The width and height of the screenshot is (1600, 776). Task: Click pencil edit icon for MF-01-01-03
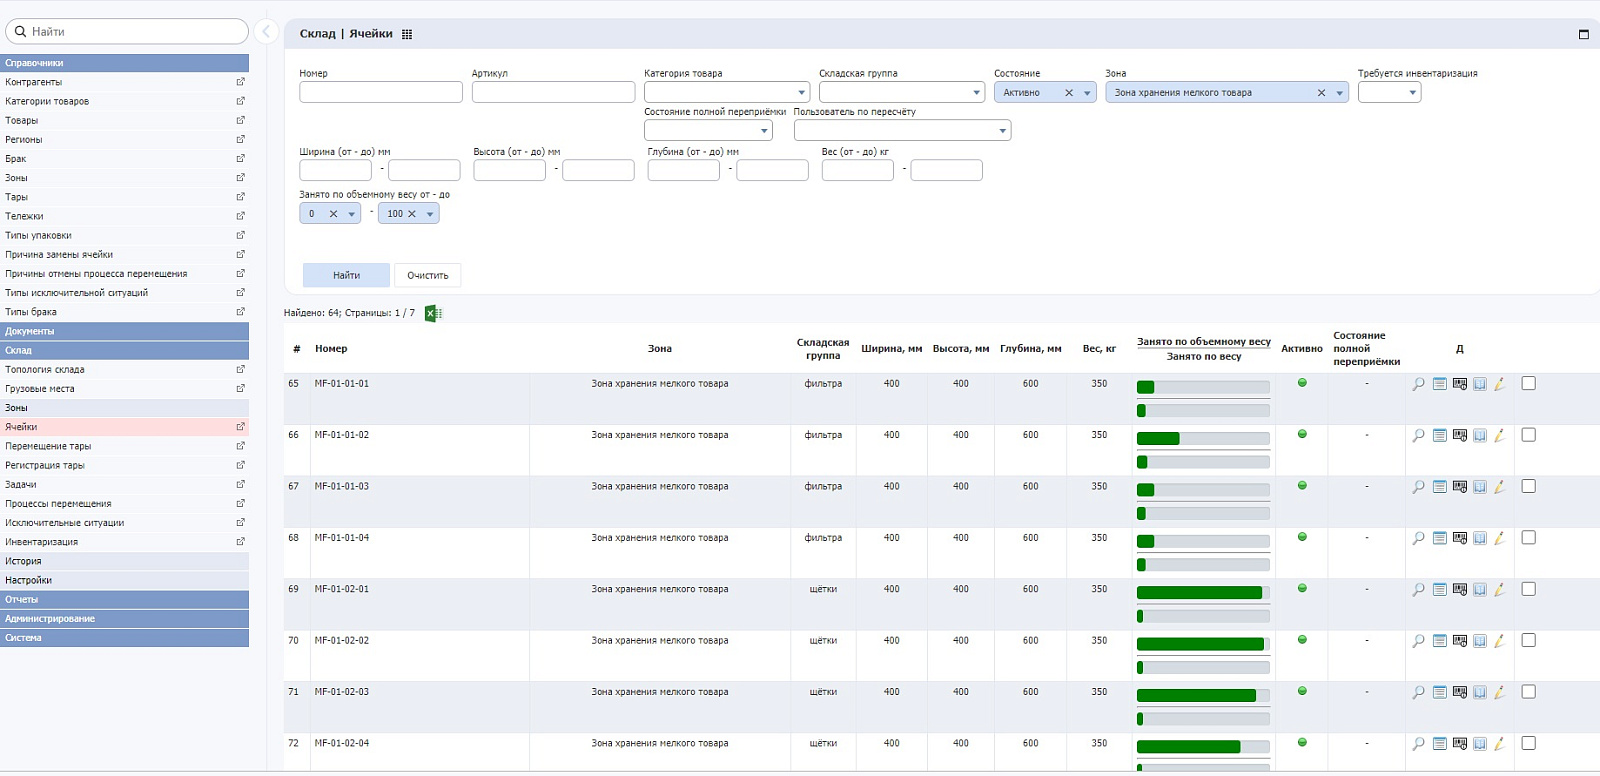[x=1499, y=487]
